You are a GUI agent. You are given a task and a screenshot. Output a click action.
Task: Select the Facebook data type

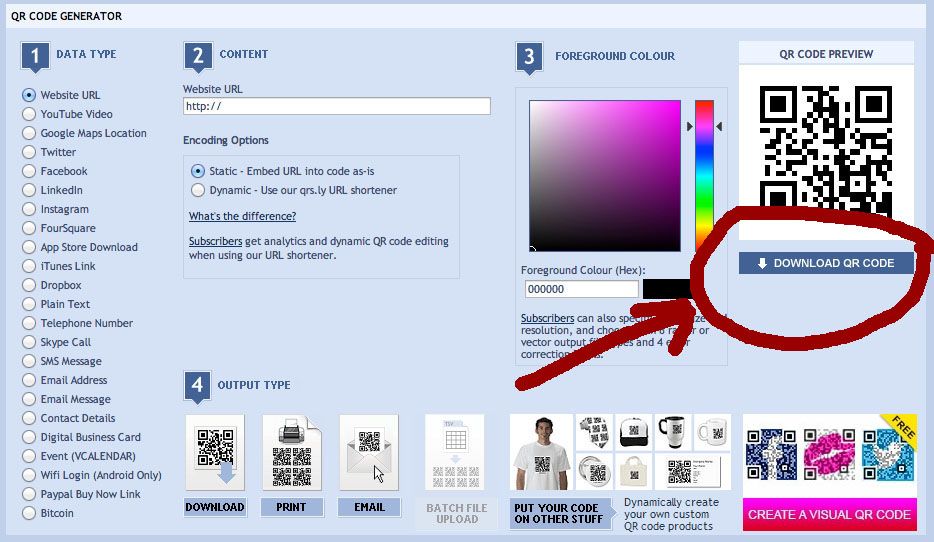pyautogui.click(x=29, y=172)
